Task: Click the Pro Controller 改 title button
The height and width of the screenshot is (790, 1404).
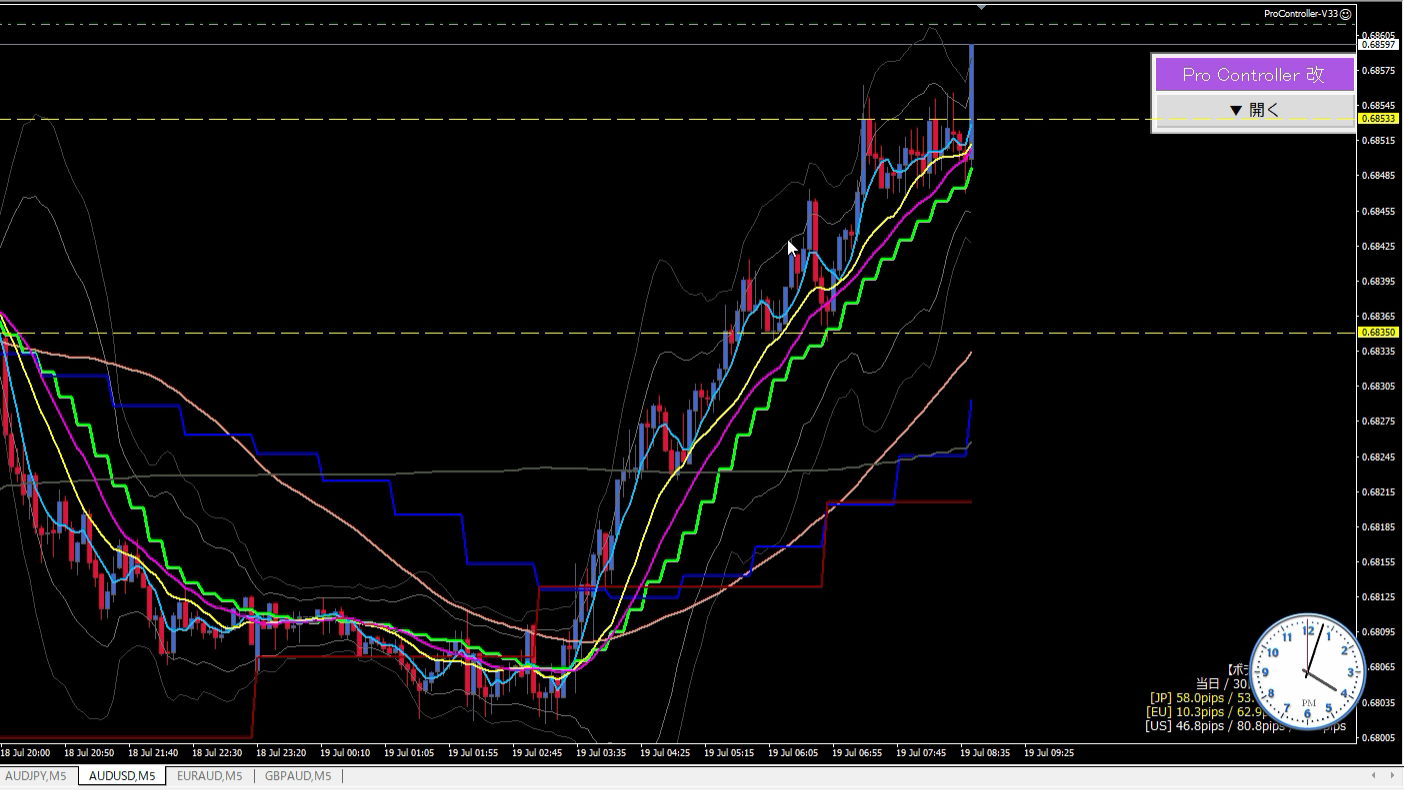Action: [1254, 75]
